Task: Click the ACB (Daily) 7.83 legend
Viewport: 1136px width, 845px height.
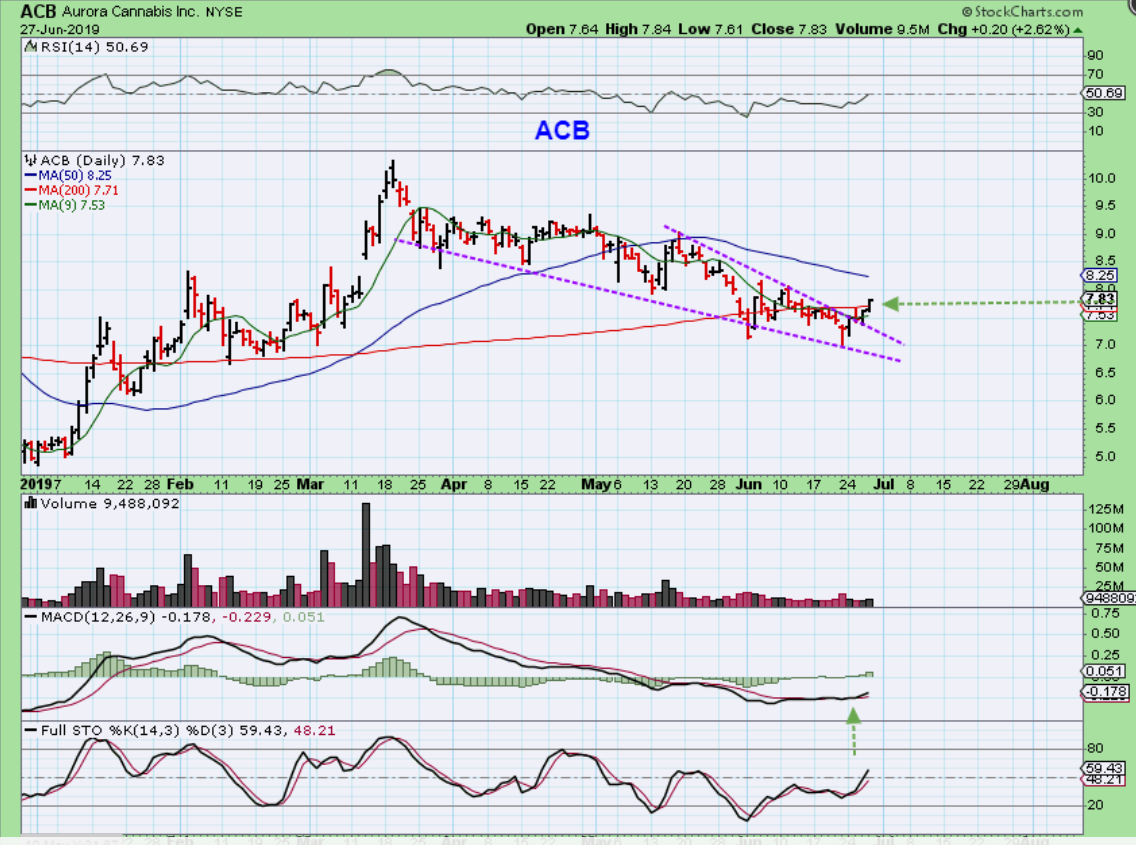Action: click(x=102, y=160)
